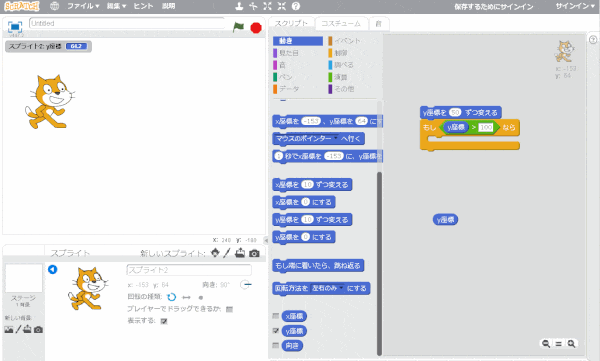Click the block help question icon
This screenshot has height=361, width=600.
(x=296, y=6)
